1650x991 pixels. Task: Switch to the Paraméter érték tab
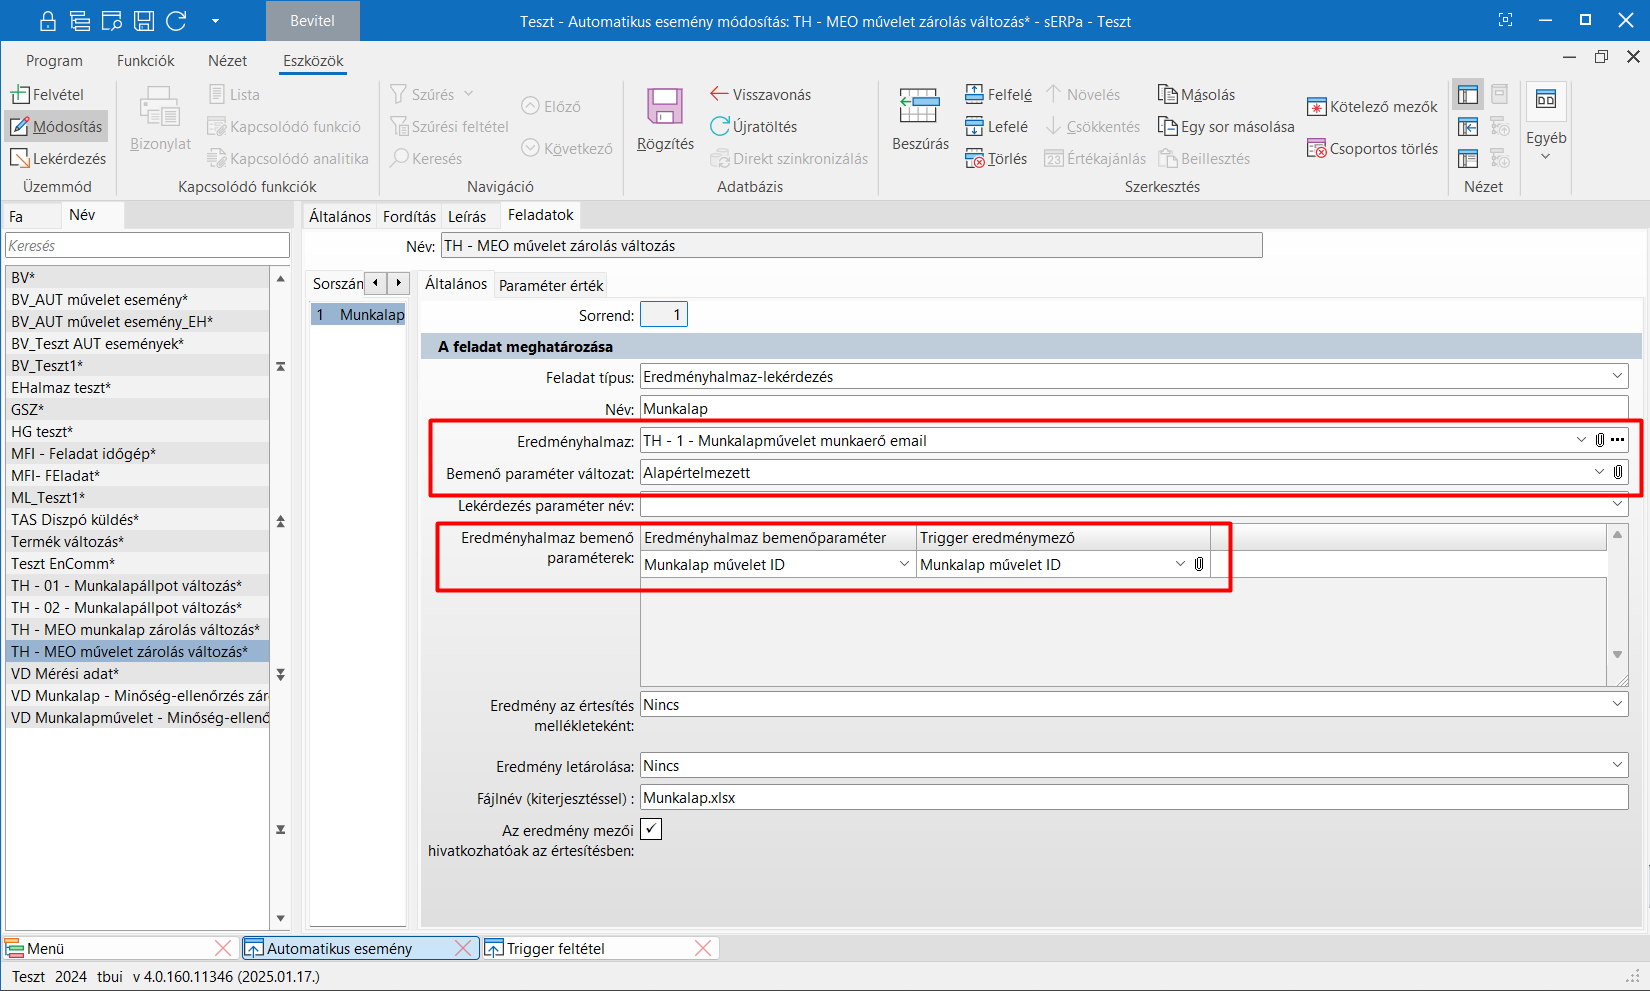pyautogui.click(x=551, y=285)
